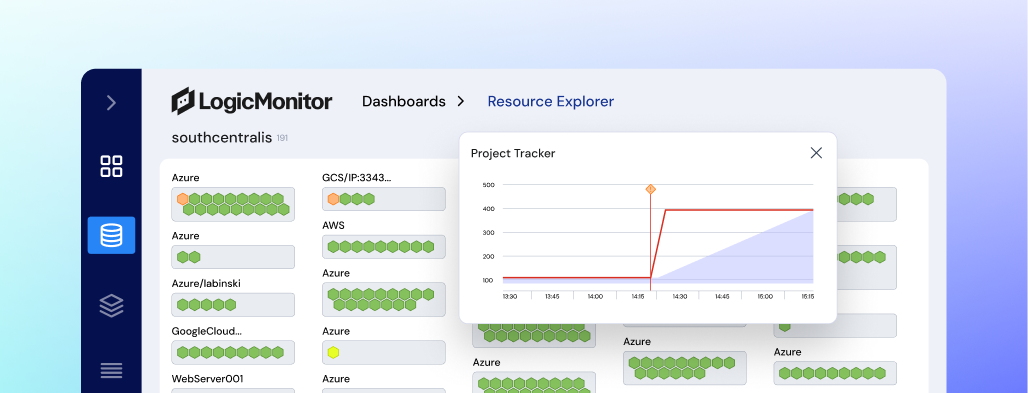The height and width of the screenshot is (393, 1028).
Task: Open the Azure/labinski resource group tile
Action: coord(233,304)
